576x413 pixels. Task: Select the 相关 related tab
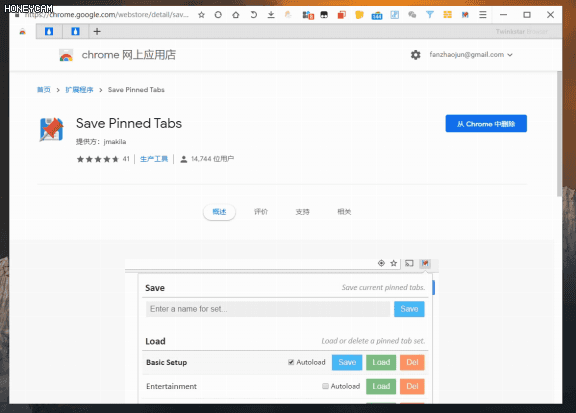(344, 212)
